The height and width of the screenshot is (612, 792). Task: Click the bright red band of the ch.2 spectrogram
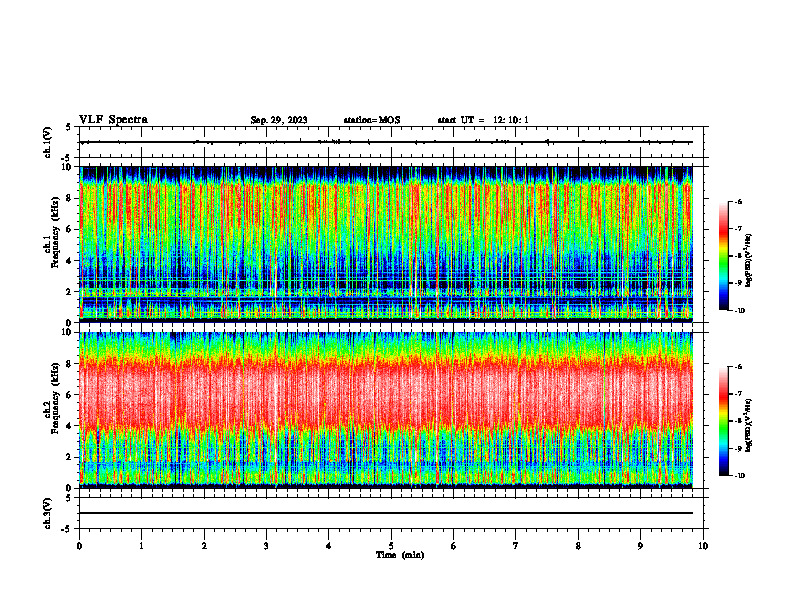point(386,394)
